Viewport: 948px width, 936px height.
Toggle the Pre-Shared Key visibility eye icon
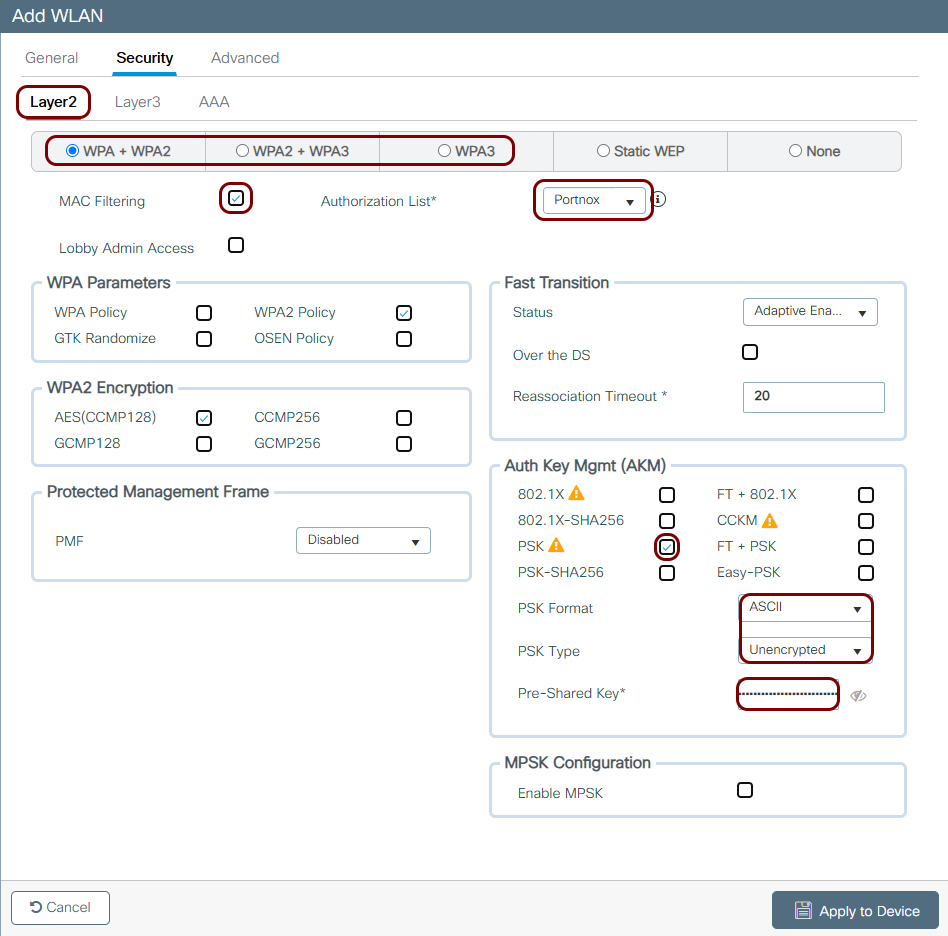click(x=858, y=696)
